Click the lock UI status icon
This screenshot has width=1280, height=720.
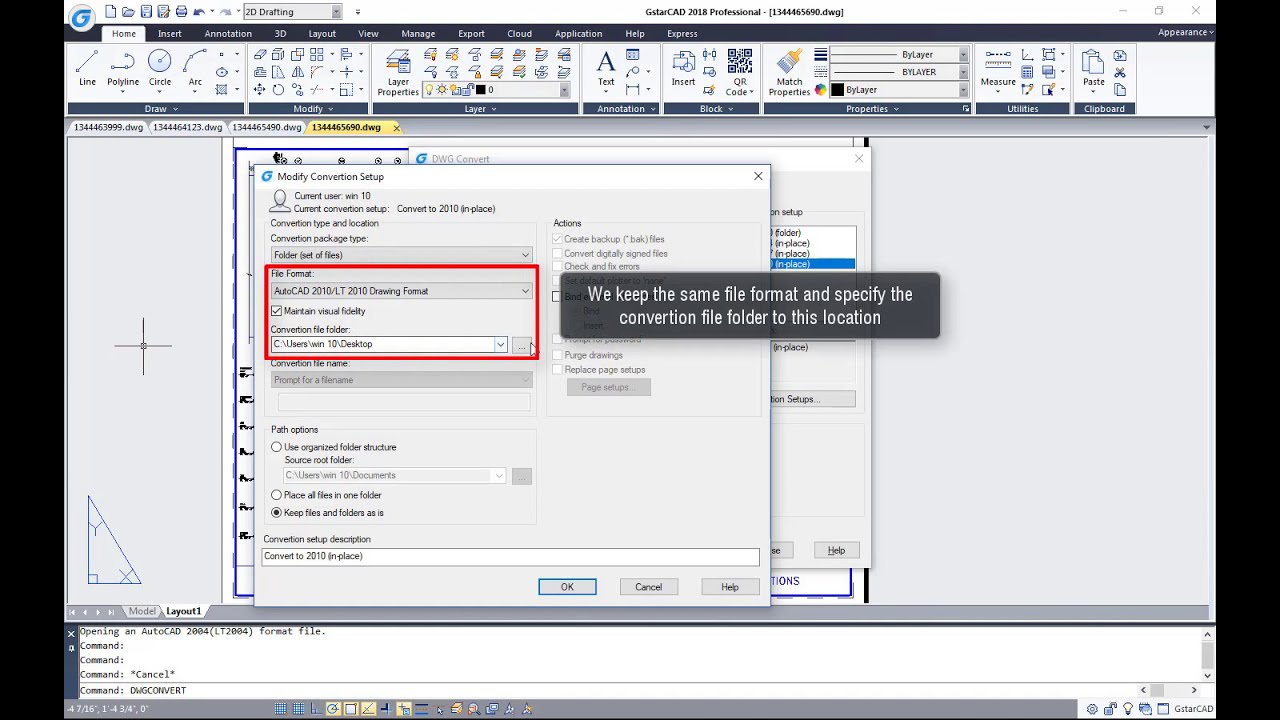pyautogui.click(x=1110, y=709)
